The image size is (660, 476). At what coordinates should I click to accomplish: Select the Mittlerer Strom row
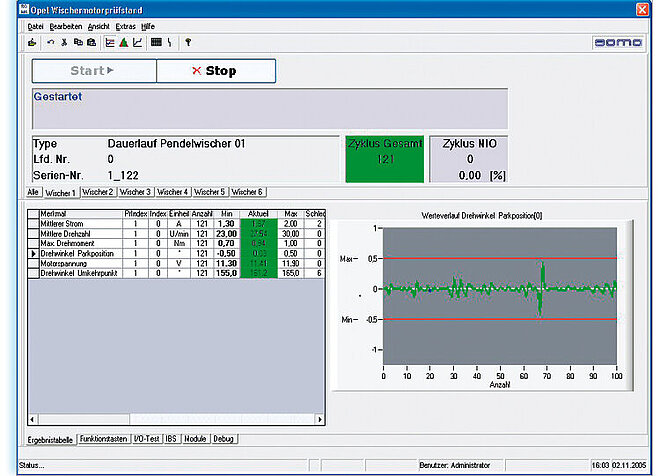176,223
